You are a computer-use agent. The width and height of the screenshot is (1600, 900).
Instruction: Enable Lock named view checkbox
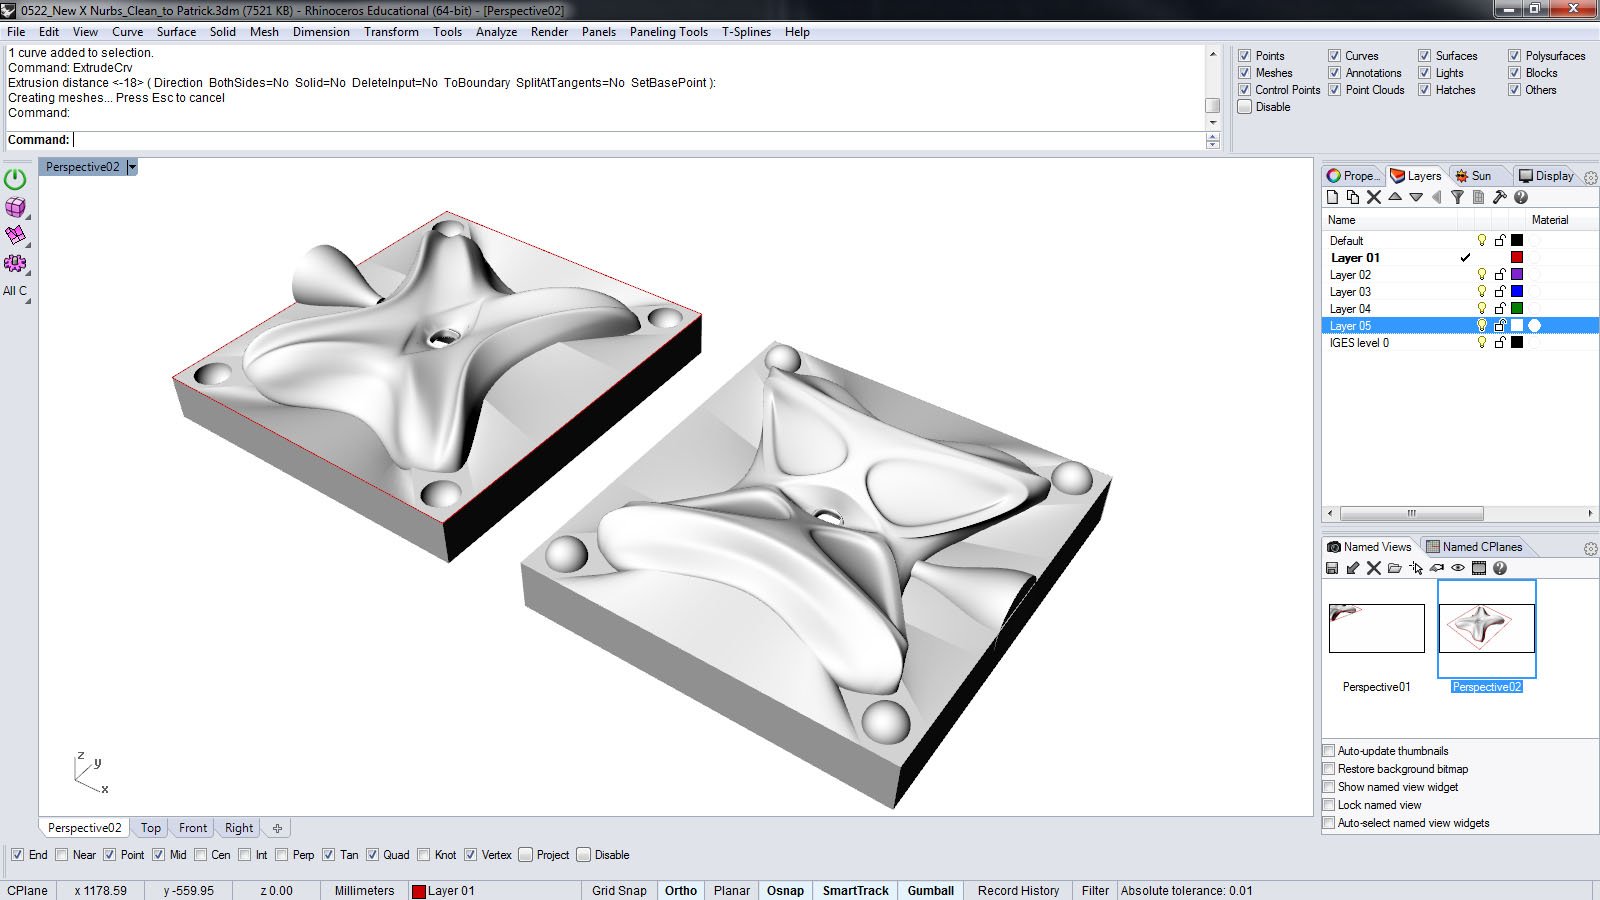point(1329,805)
